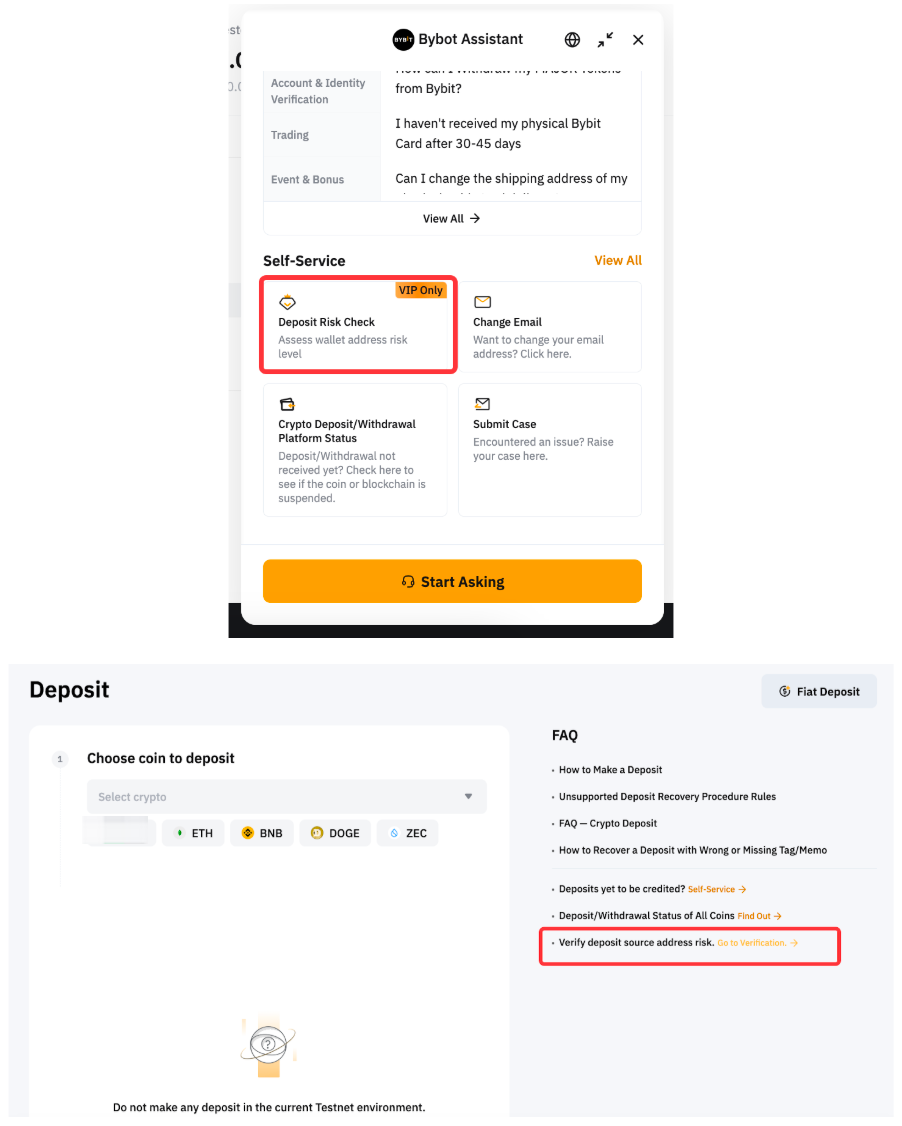Screen dimensions: 902x1126
Task: Select the BNB coin chip
Action: pos(262,833)
